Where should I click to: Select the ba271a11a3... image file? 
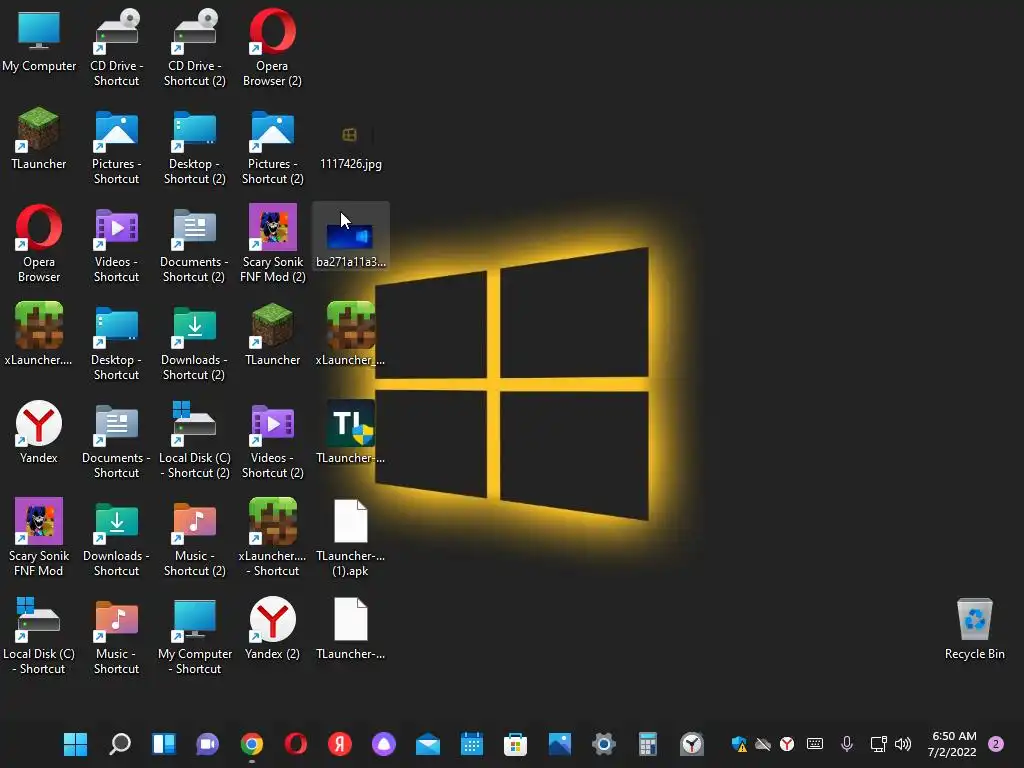351,235
